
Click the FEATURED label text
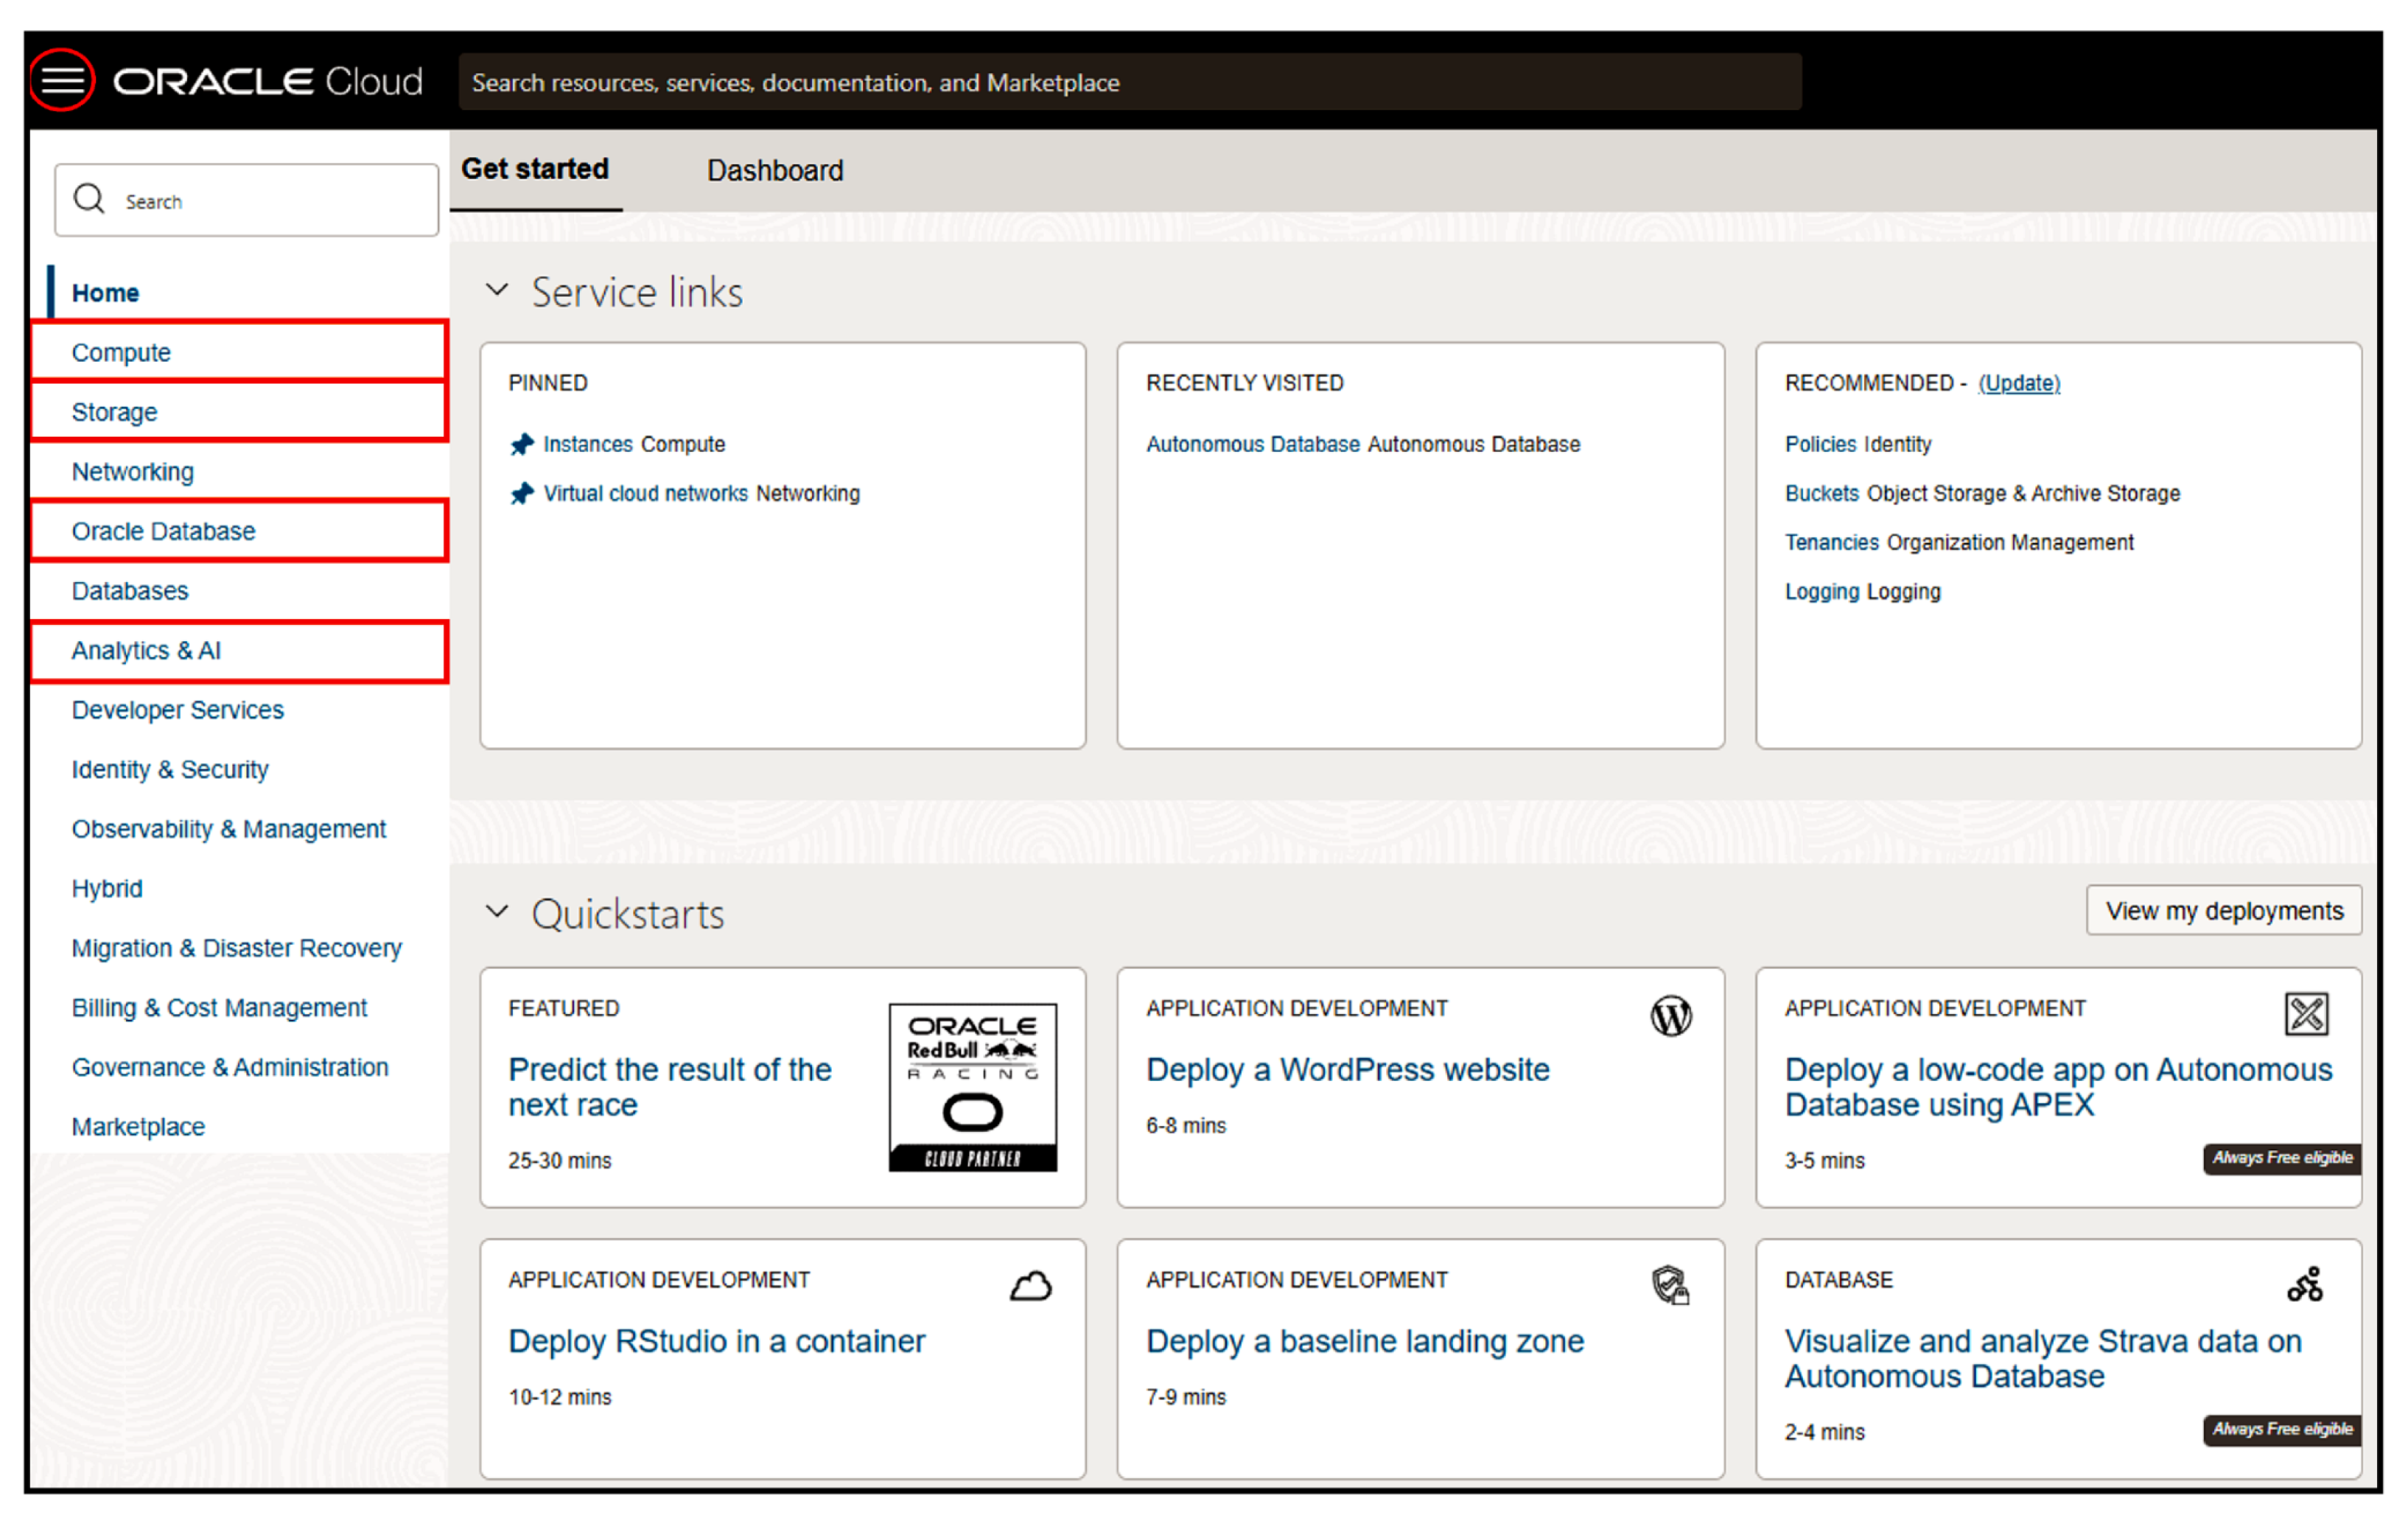(x=564, y=1008)
